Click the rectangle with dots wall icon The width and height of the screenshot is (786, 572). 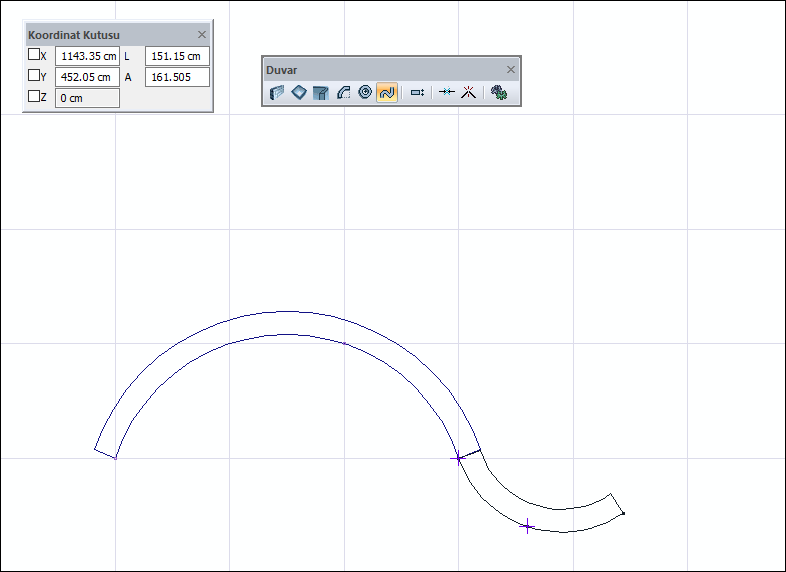tap(418, 92)
